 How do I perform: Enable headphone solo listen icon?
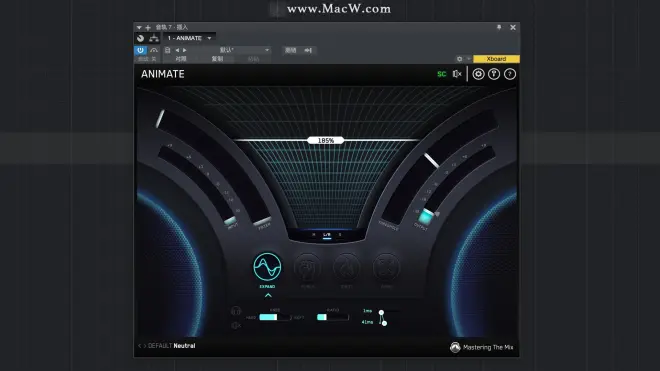click(236, 311)
